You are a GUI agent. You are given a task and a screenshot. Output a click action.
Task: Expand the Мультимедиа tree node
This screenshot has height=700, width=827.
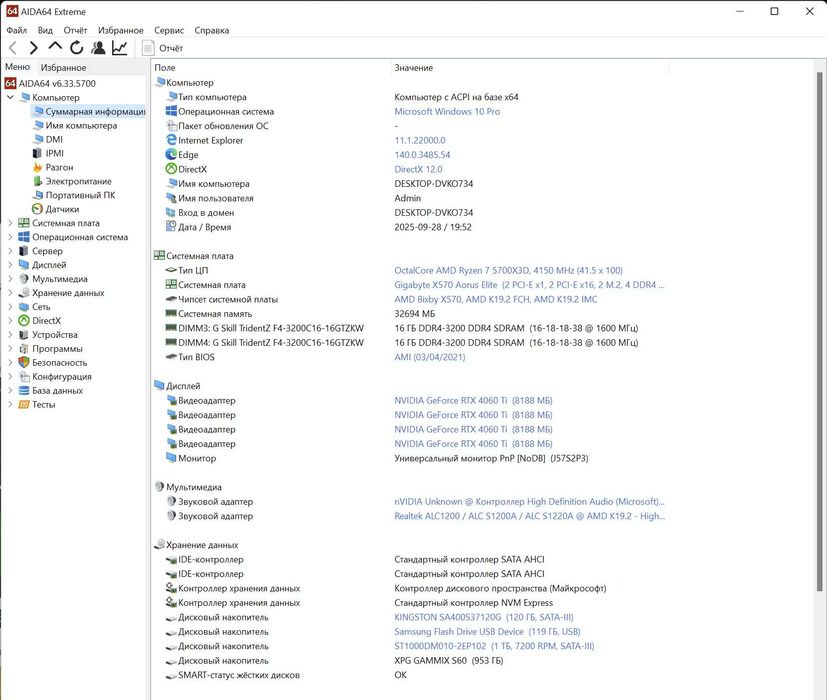[10, 279]
